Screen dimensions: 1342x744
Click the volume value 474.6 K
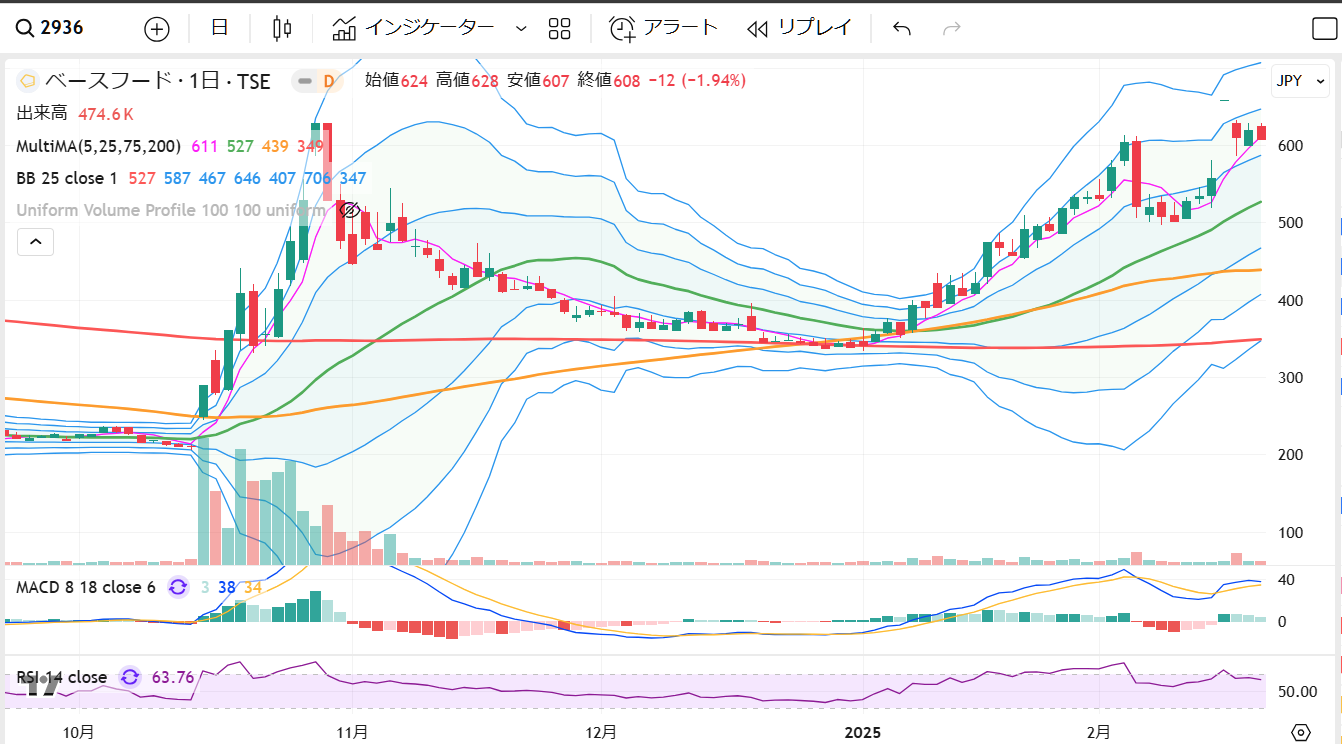click(106, 114)
